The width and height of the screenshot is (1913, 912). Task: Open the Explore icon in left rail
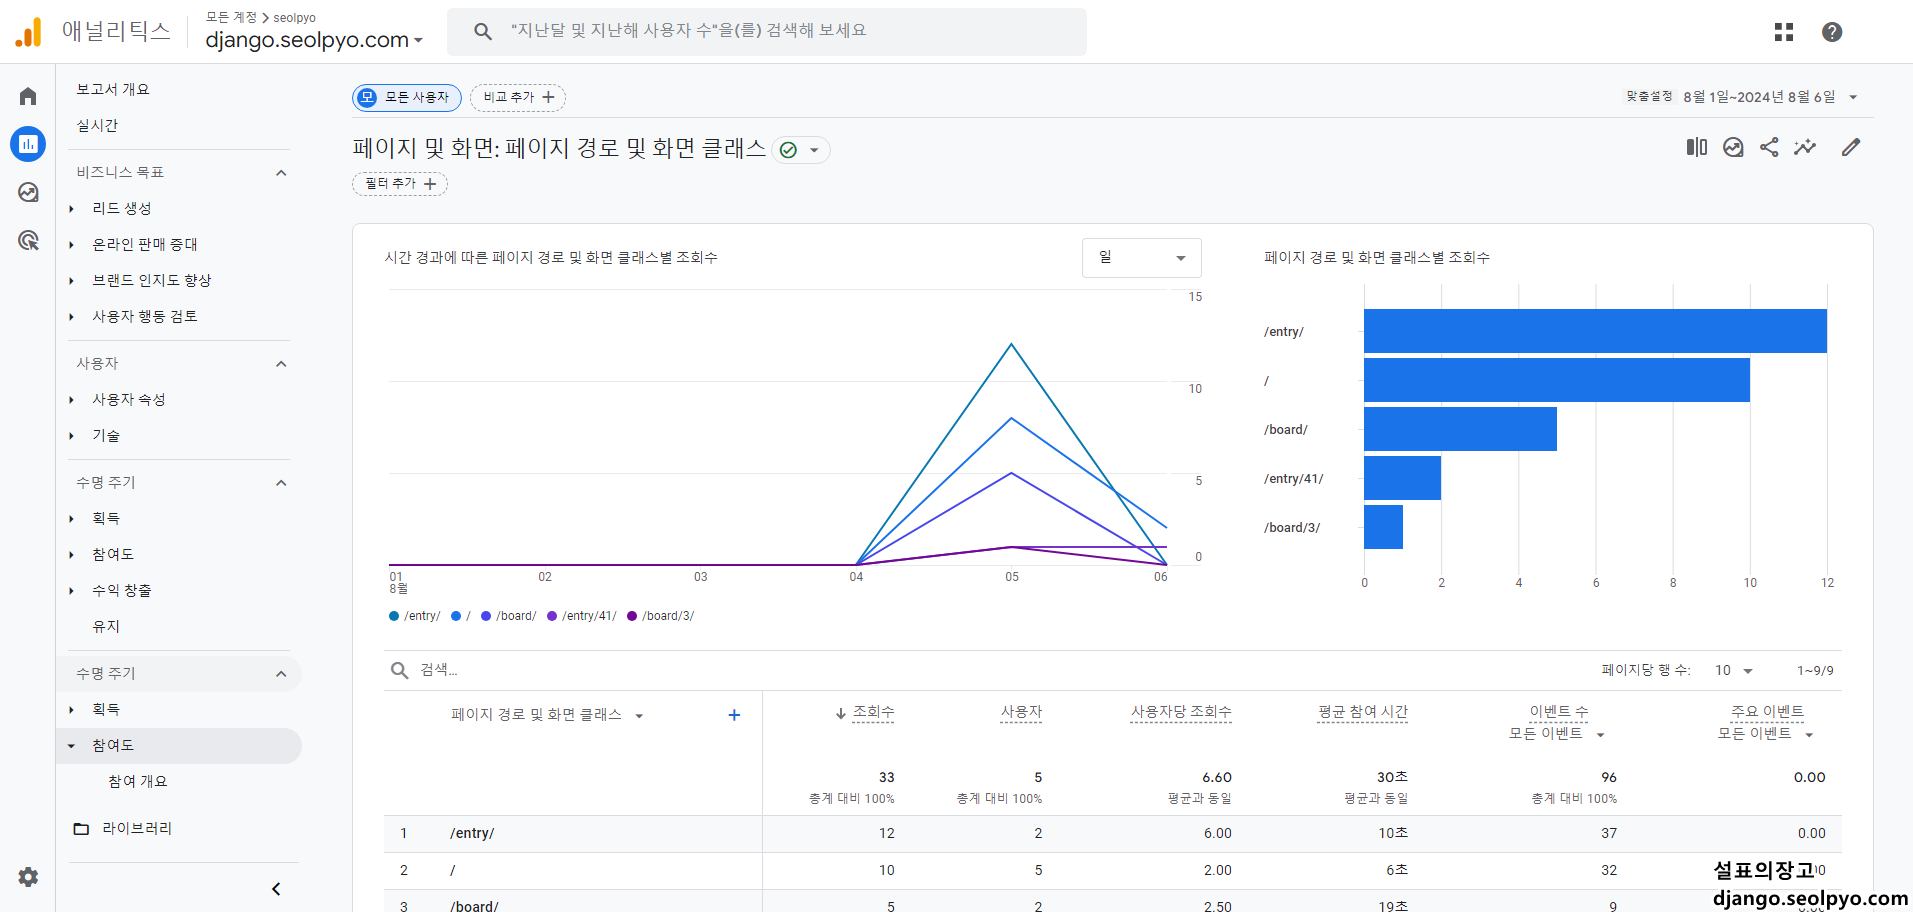point(28,192)
